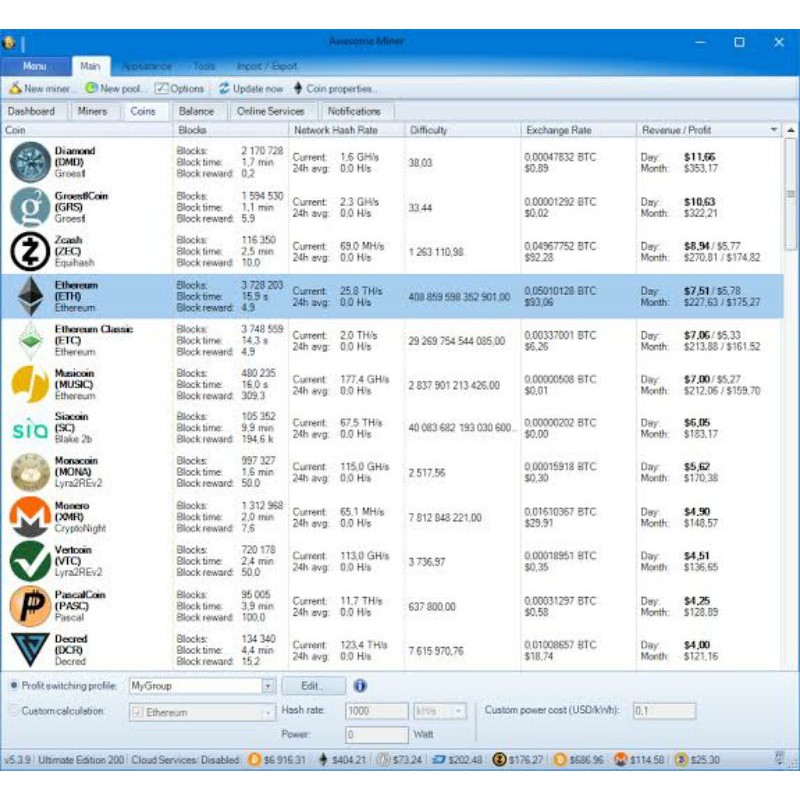Click the Edit button for profile
The height and width of the screenshot is (800, 800).
[313, 686]
